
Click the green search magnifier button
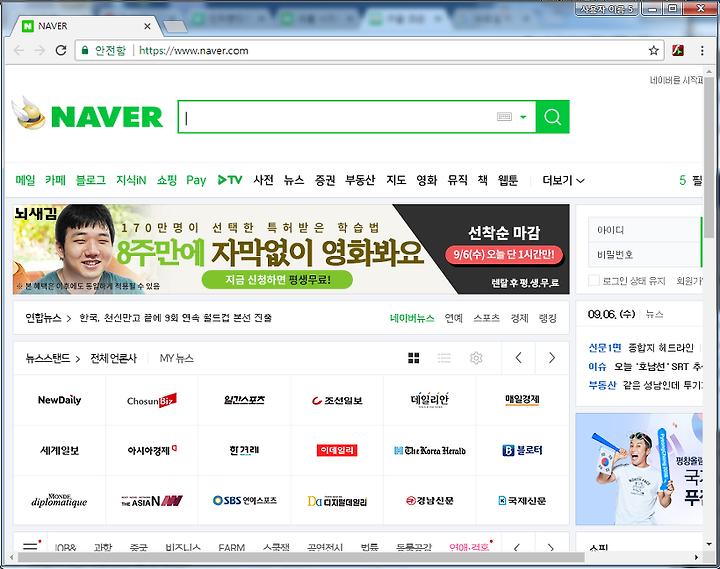[552, 117]
